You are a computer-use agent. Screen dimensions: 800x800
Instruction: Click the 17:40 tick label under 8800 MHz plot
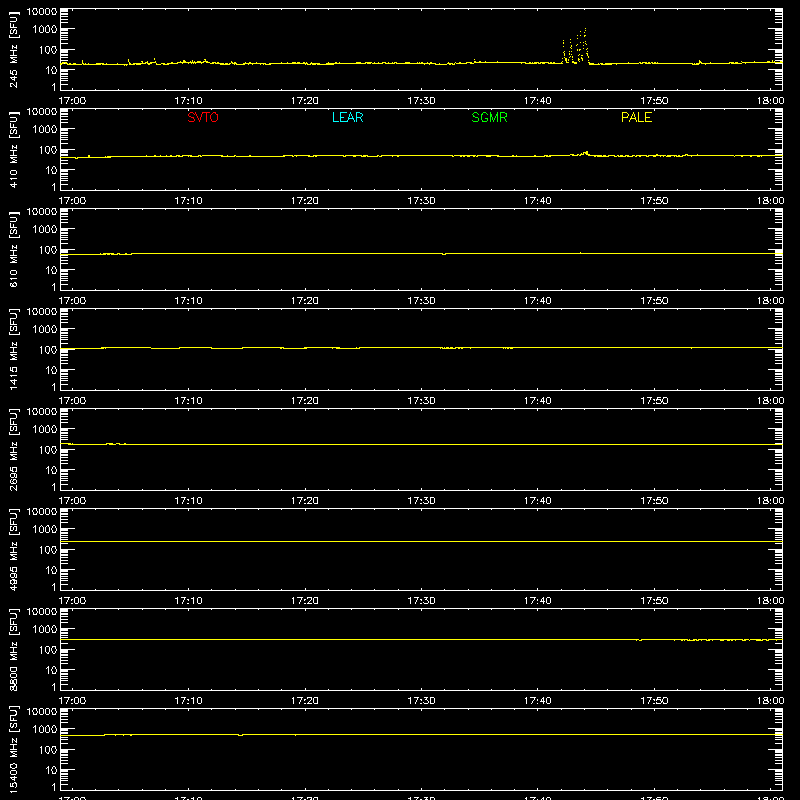(x=538, y=701)
